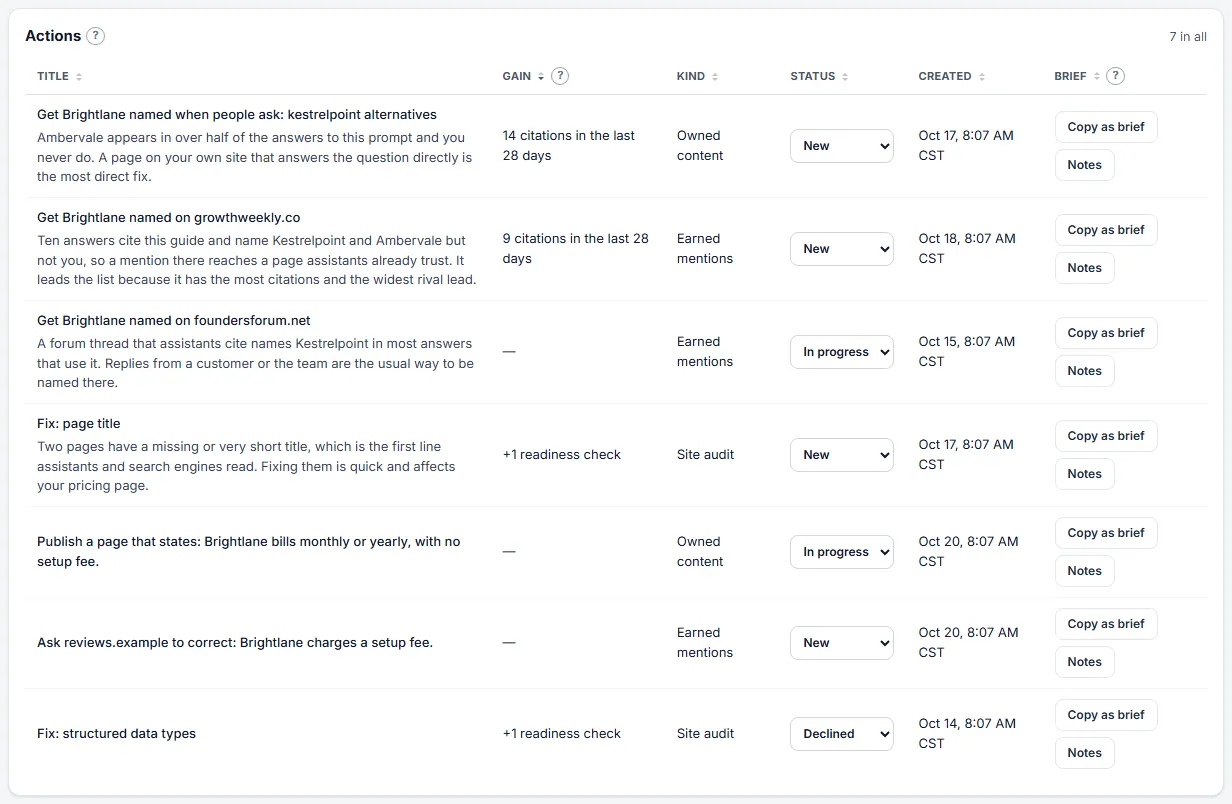This screenshot has height=804, width=1232.
Task: Click '9 citations in the last 28 days'
Action: (x=576, y=249)
